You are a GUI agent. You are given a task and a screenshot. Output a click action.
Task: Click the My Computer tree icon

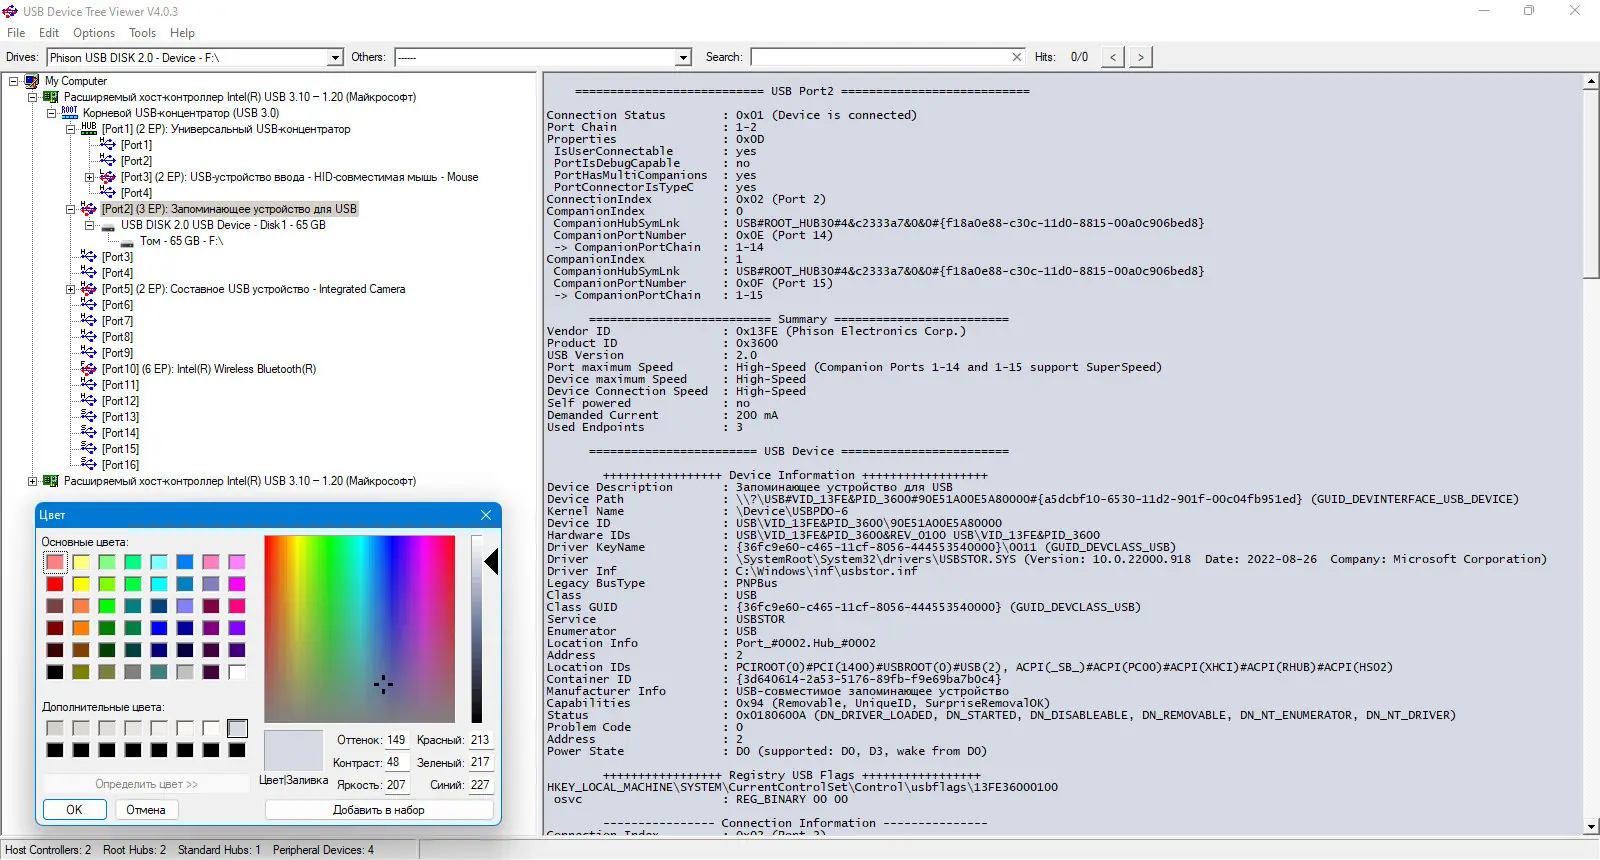click(32, 81)
